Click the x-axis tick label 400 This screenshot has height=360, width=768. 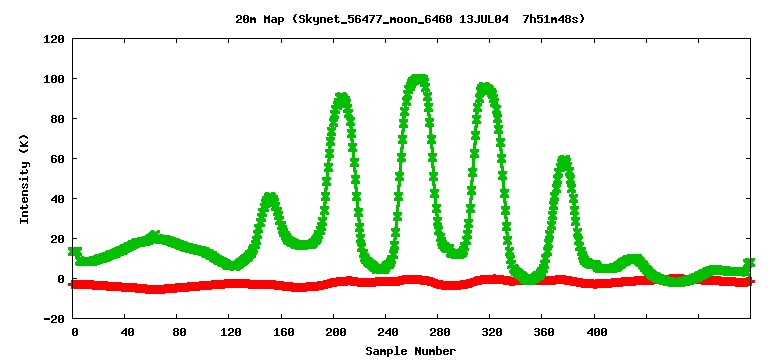[x=597, y=333]
